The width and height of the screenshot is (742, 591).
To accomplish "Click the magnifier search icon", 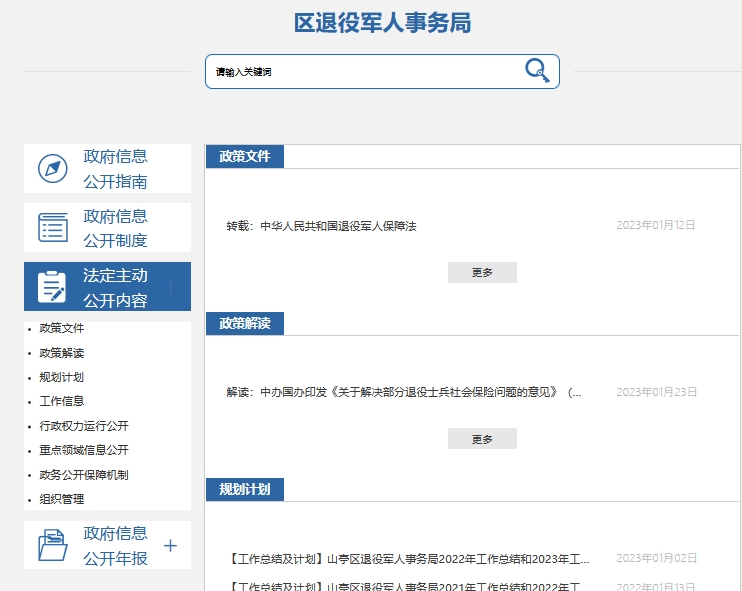I will click(x=537, y=71).
